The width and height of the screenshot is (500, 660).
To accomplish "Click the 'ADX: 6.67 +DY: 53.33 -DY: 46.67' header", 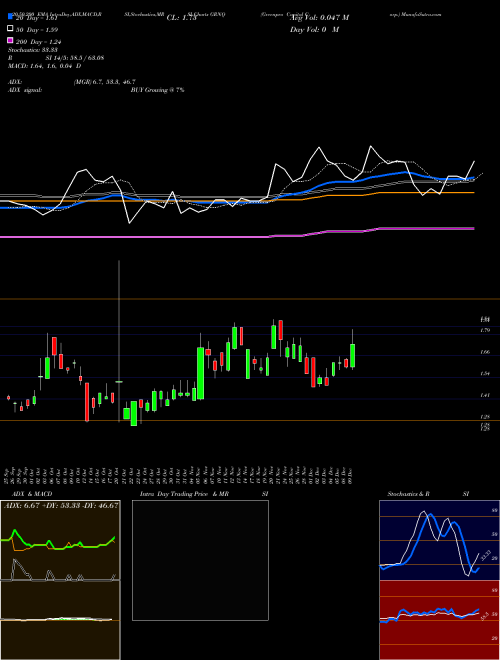I will pos(61,505).
